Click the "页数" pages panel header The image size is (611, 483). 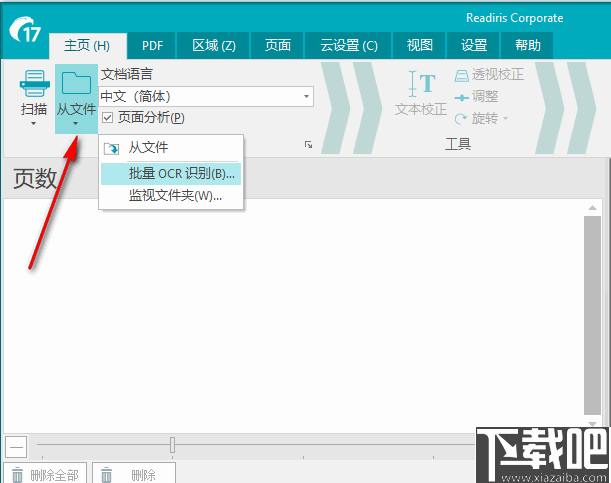point(35,179)
